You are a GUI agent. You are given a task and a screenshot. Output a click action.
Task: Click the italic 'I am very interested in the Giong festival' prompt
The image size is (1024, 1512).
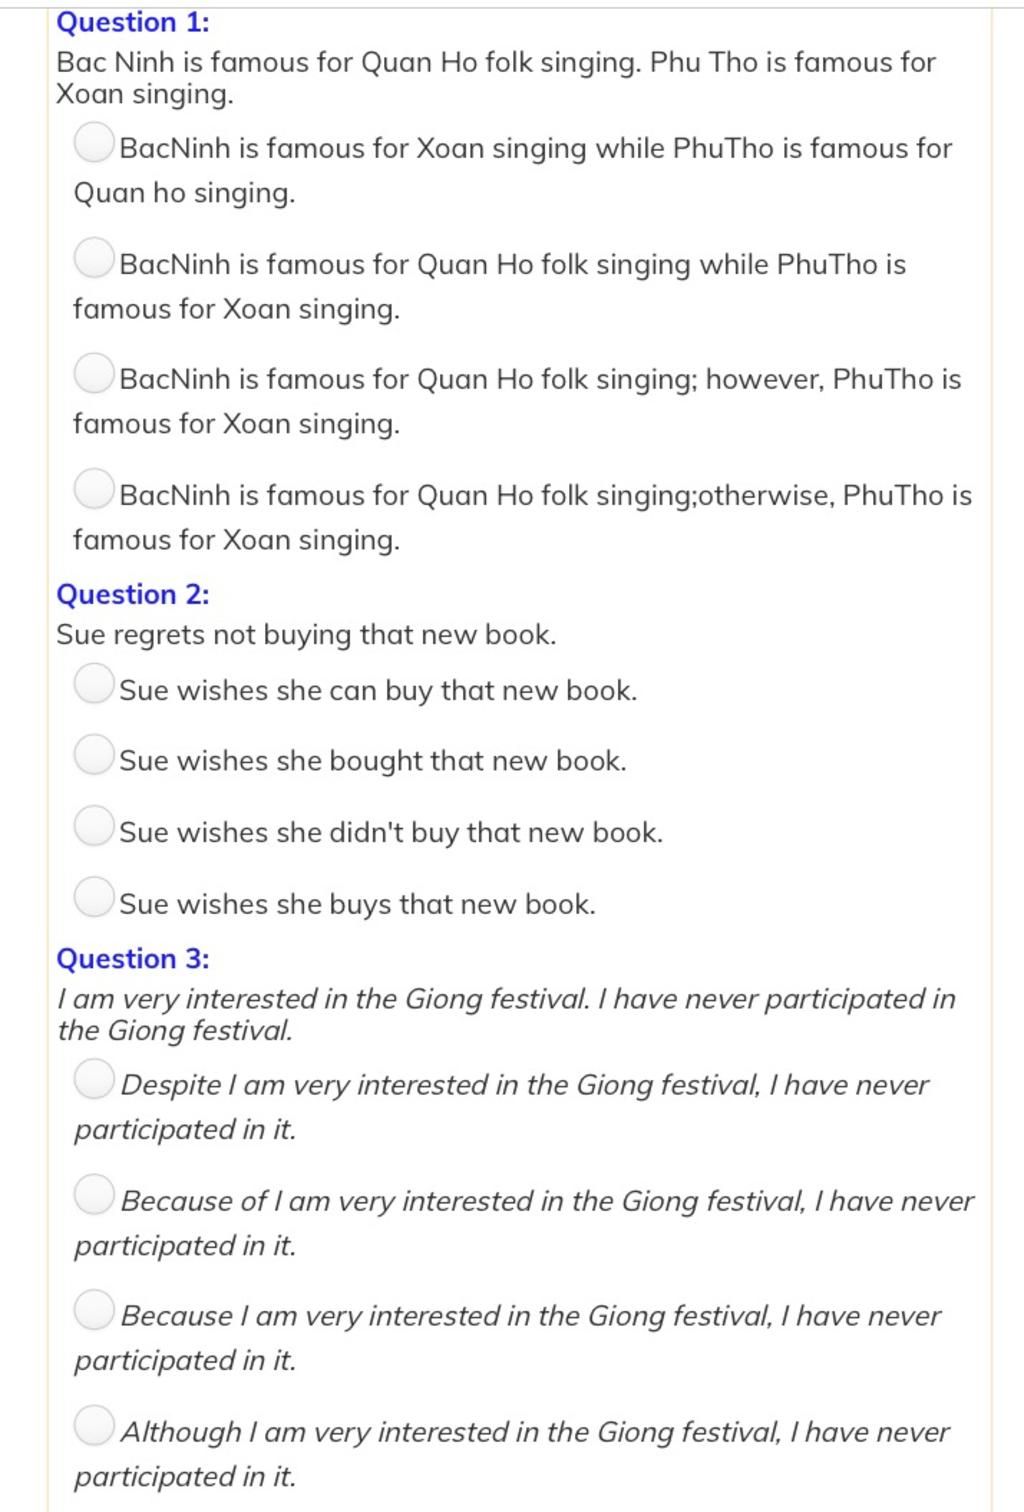[506, 1014]
